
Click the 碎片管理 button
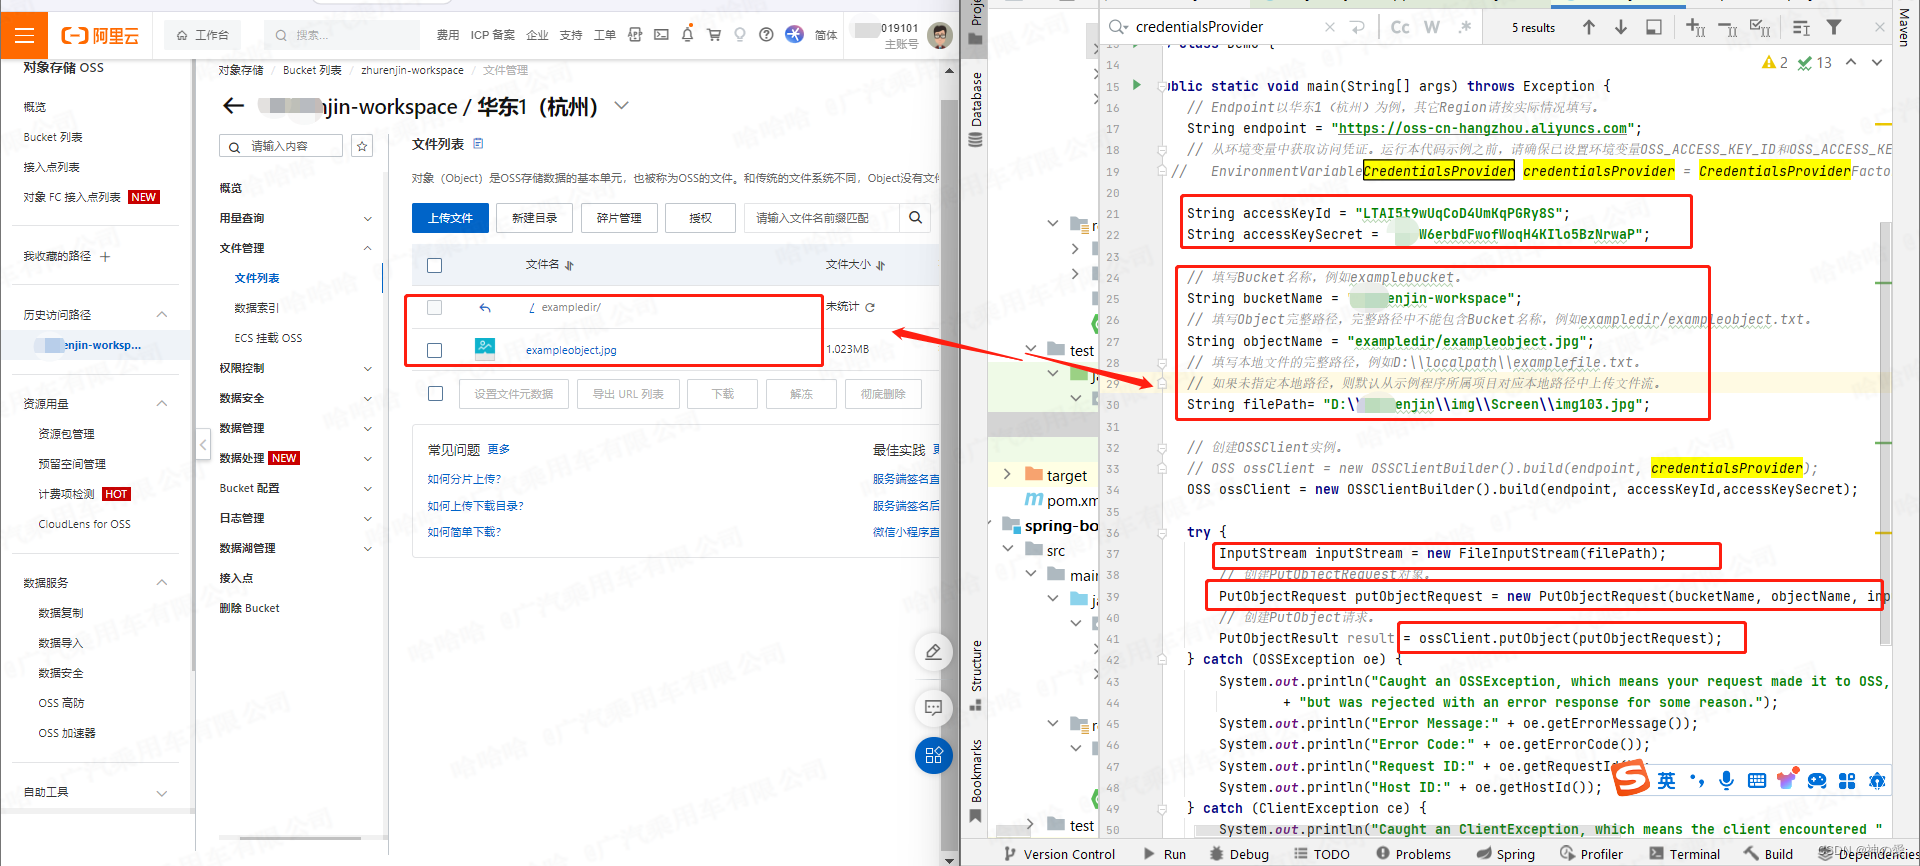click(619, 218)
